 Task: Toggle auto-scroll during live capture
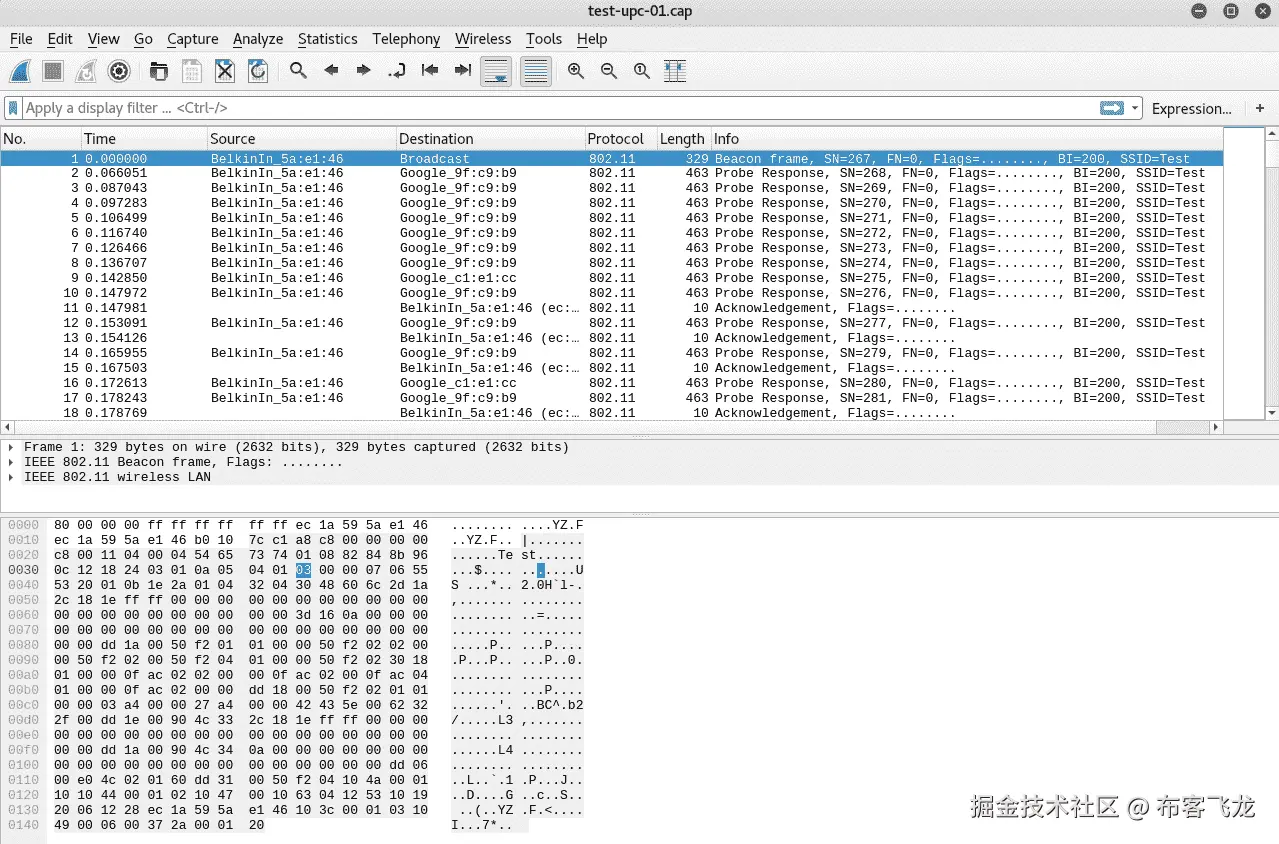pos(496,71)
